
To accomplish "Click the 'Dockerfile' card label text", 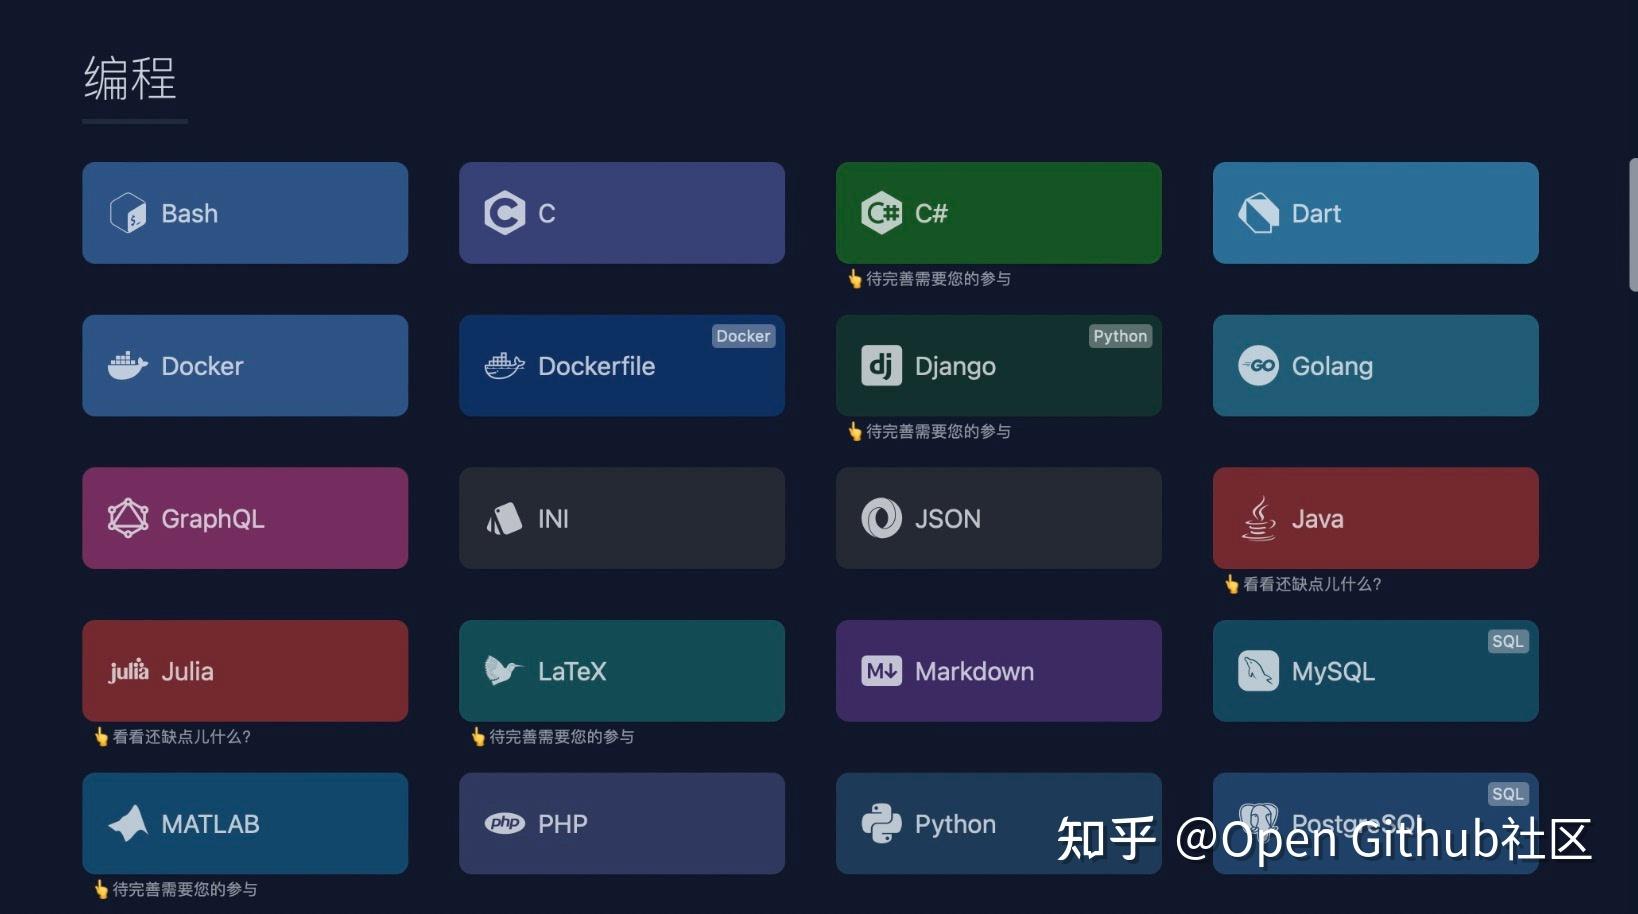I will click(597, 366).
